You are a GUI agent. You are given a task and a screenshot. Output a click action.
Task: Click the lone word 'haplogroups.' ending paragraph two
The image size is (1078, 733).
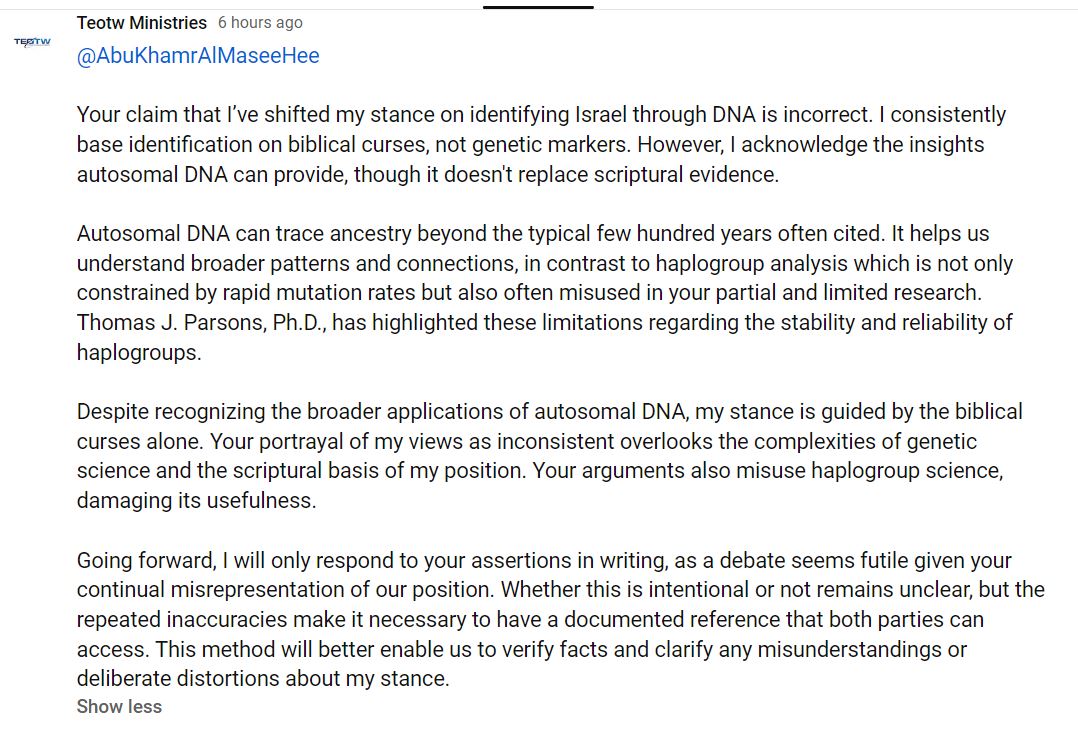click(139, 353)
